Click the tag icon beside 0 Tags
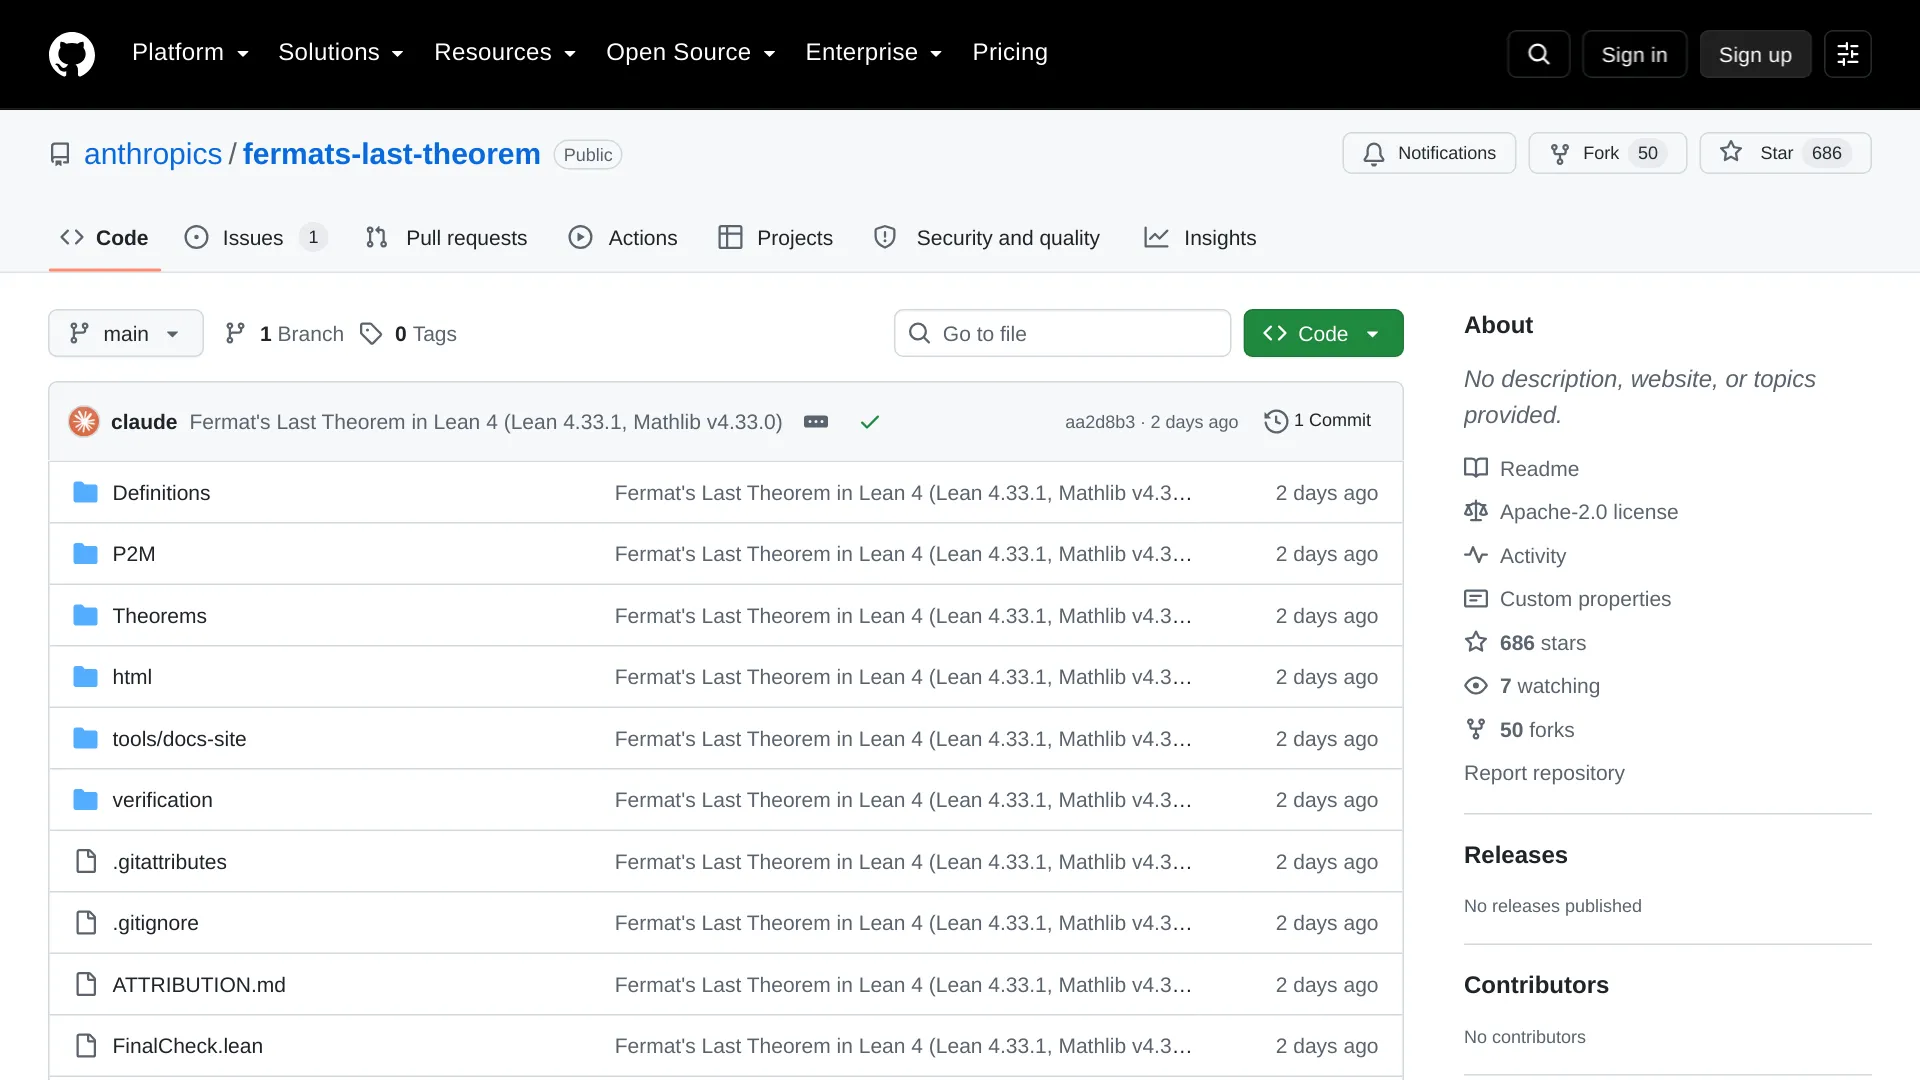The image size is (1920, 1080). point(371,334)
